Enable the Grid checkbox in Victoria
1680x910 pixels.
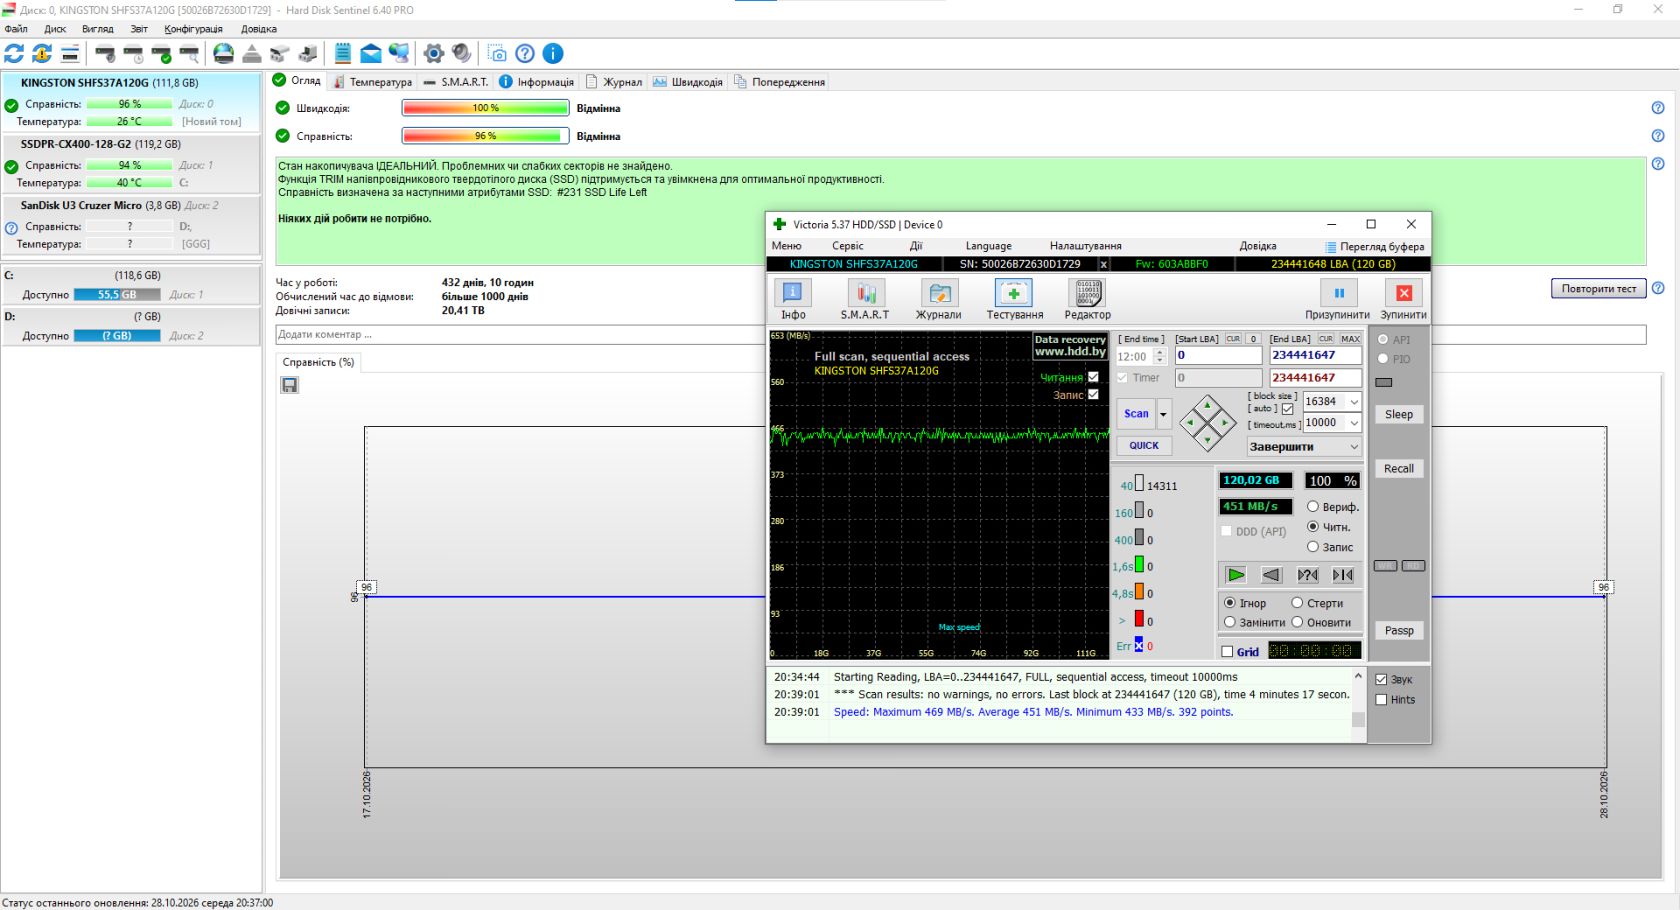tap(1227, 652)
